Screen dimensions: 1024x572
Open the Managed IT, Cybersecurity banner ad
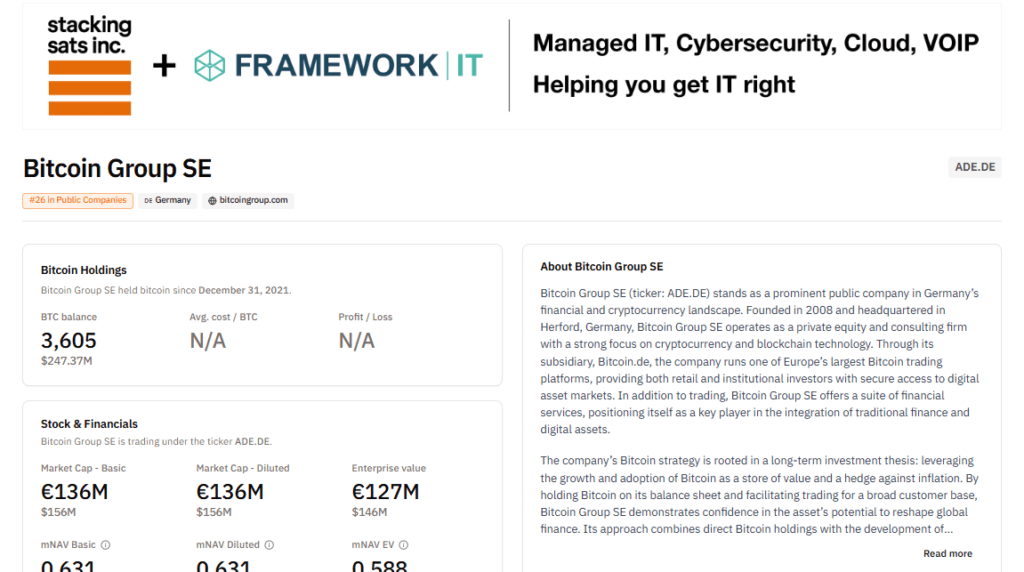pyautogui.click(x=755, y=65)
